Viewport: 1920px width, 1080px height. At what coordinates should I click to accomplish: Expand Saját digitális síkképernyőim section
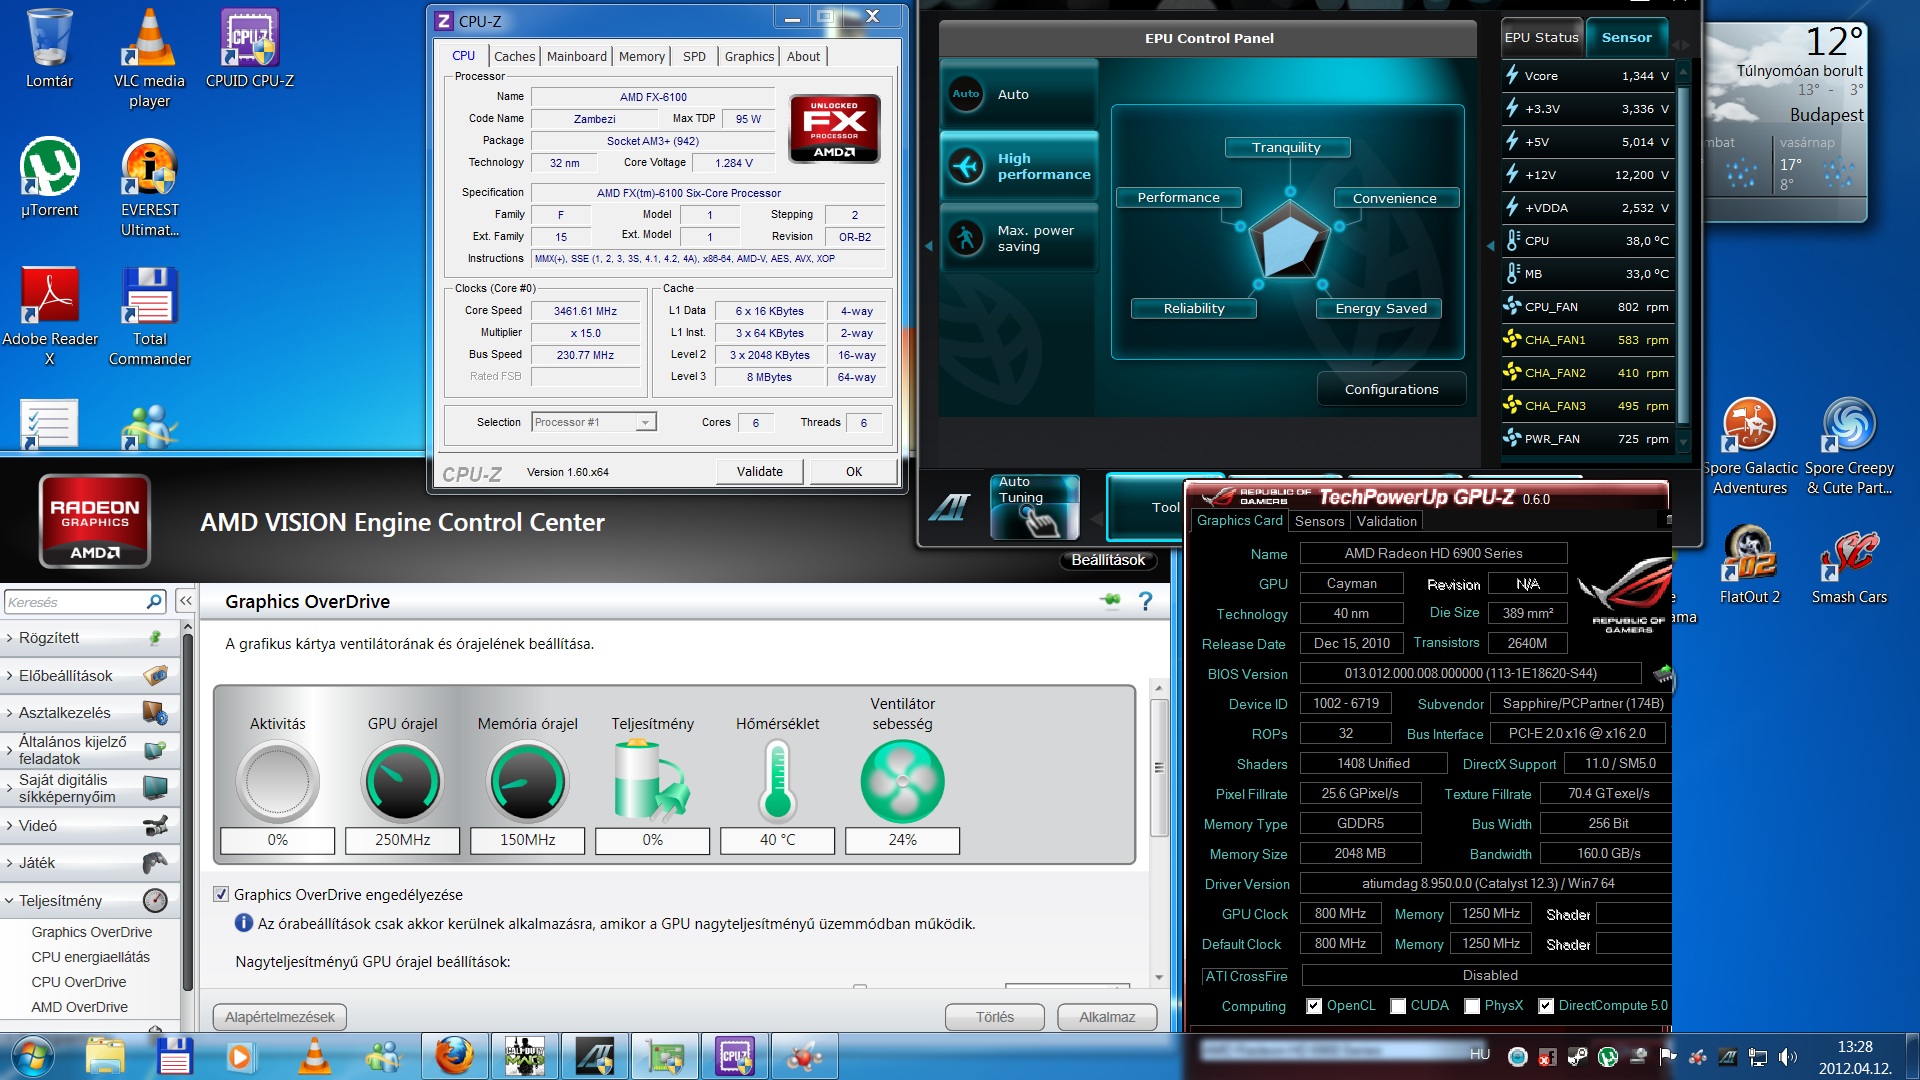(x=90, y=788)
